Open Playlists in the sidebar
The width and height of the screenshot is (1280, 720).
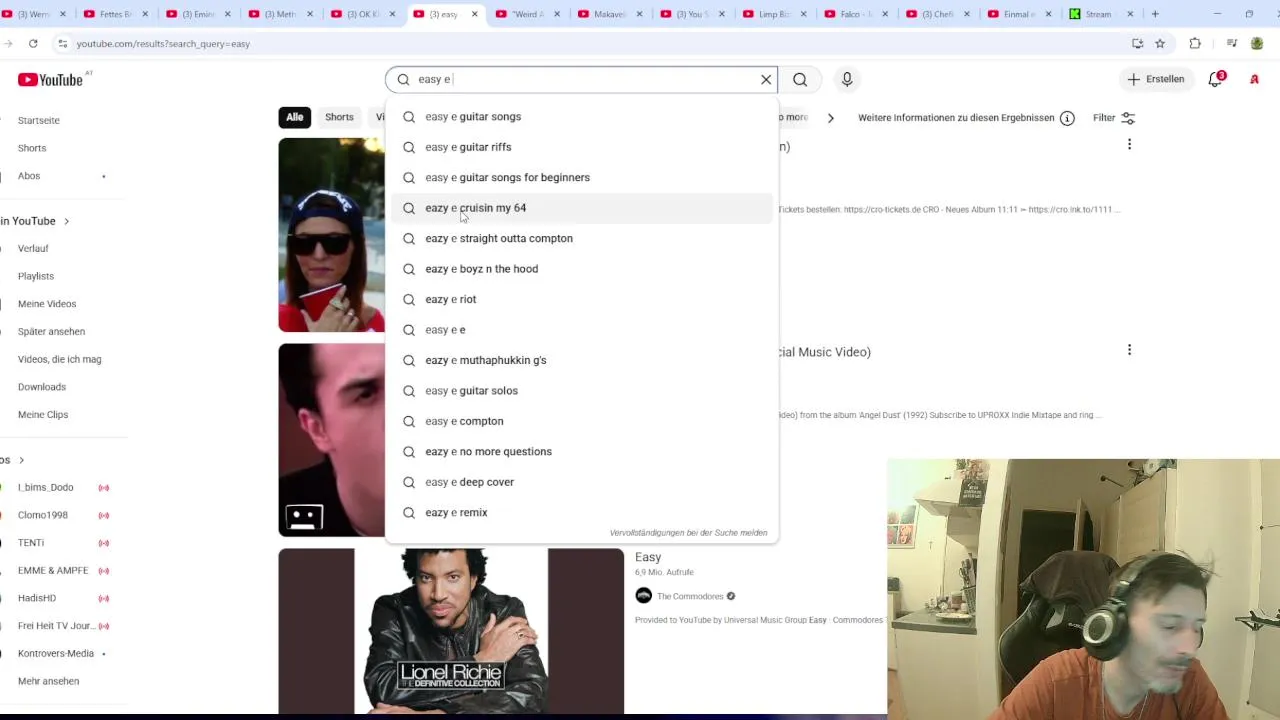click(x=36, y=276)
